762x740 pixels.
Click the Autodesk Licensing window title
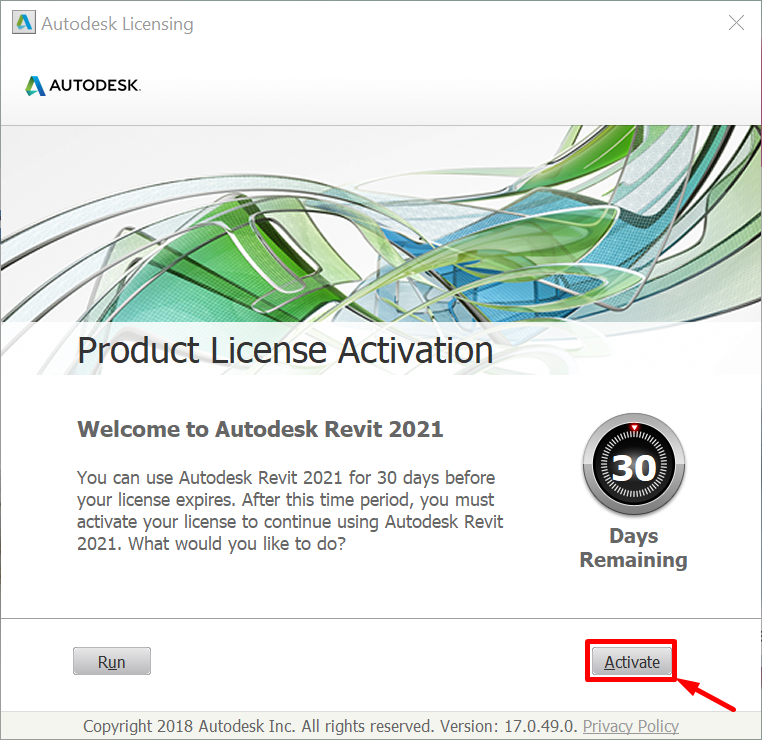[117, 23]
